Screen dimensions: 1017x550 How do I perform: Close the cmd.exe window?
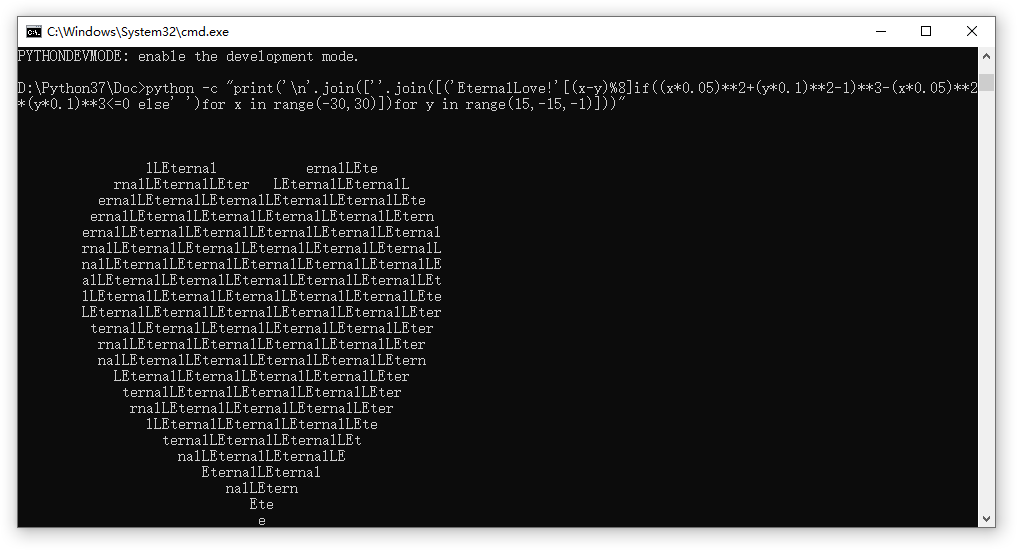[x=972, y=31]
